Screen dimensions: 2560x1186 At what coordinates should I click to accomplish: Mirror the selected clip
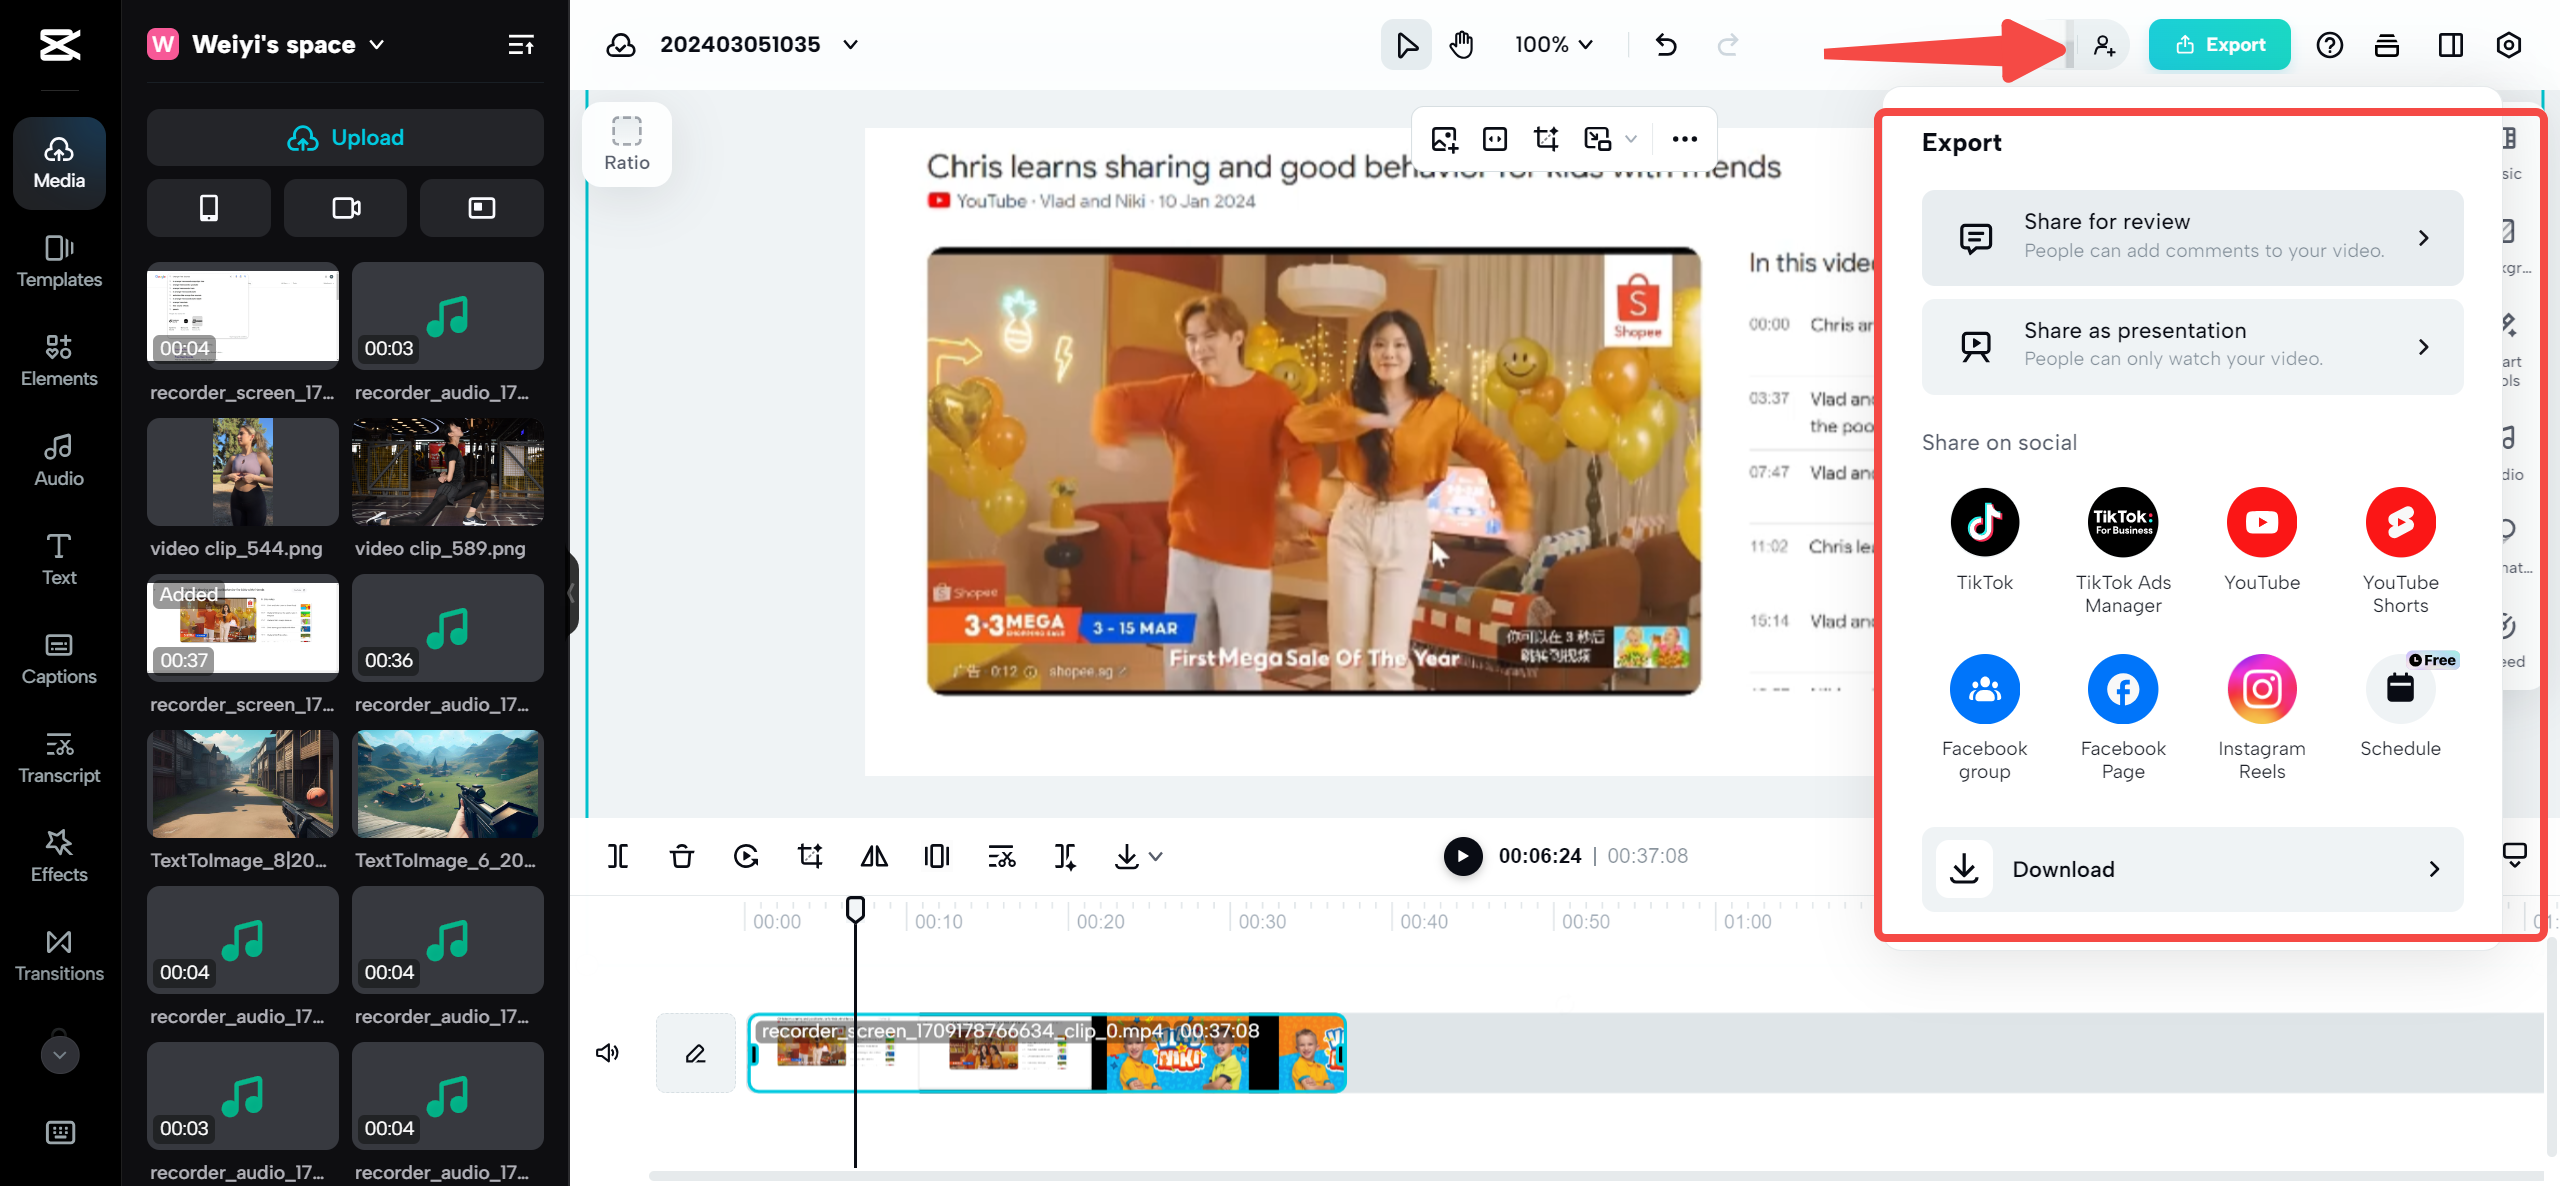pos(873,856)
